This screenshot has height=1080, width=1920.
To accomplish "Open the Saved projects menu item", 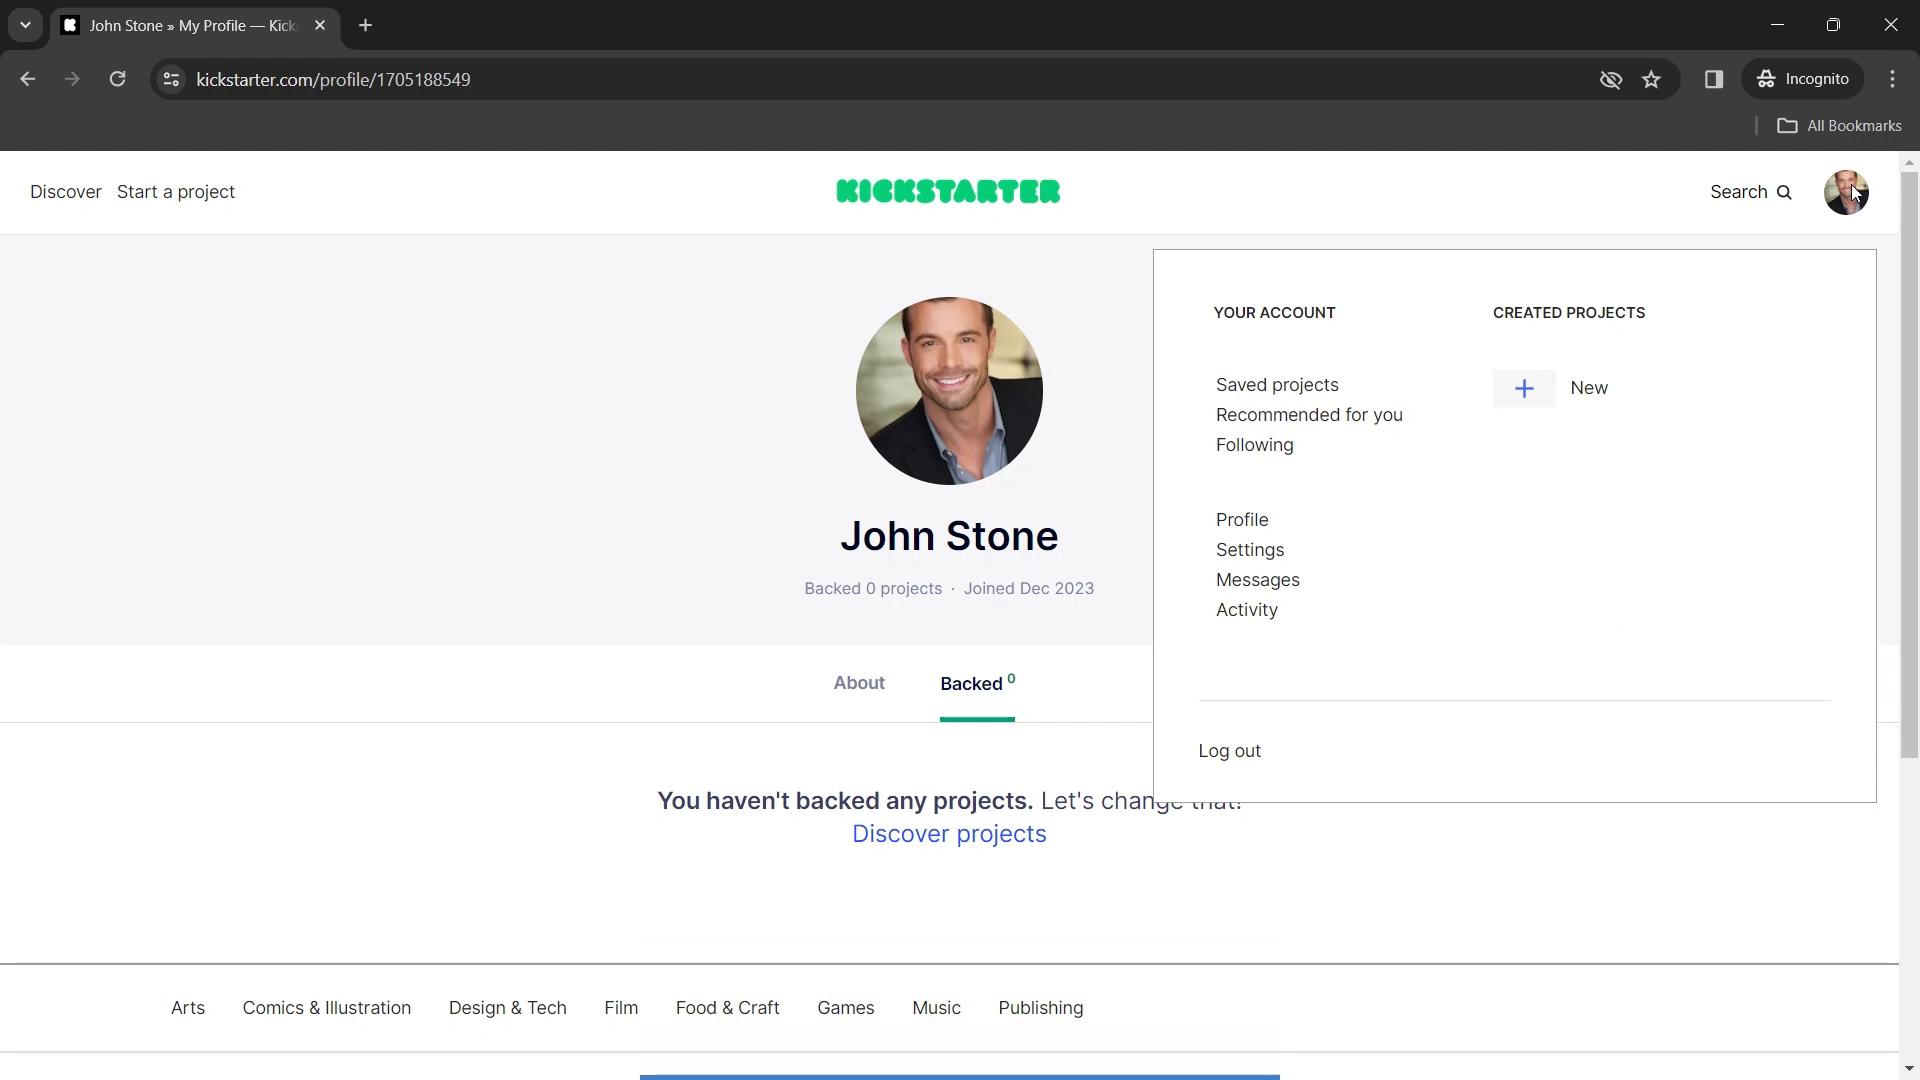I will pos(1276,384).
